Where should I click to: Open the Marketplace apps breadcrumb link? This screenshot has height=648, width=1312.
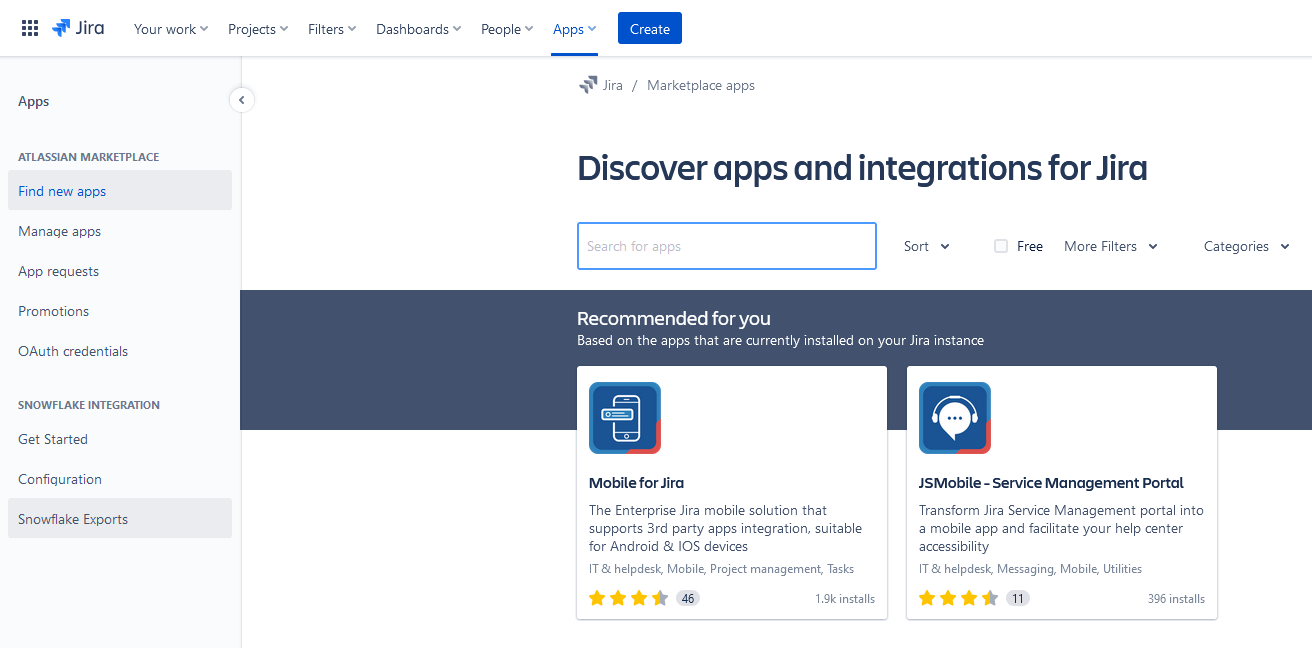(x=701, y=85)
